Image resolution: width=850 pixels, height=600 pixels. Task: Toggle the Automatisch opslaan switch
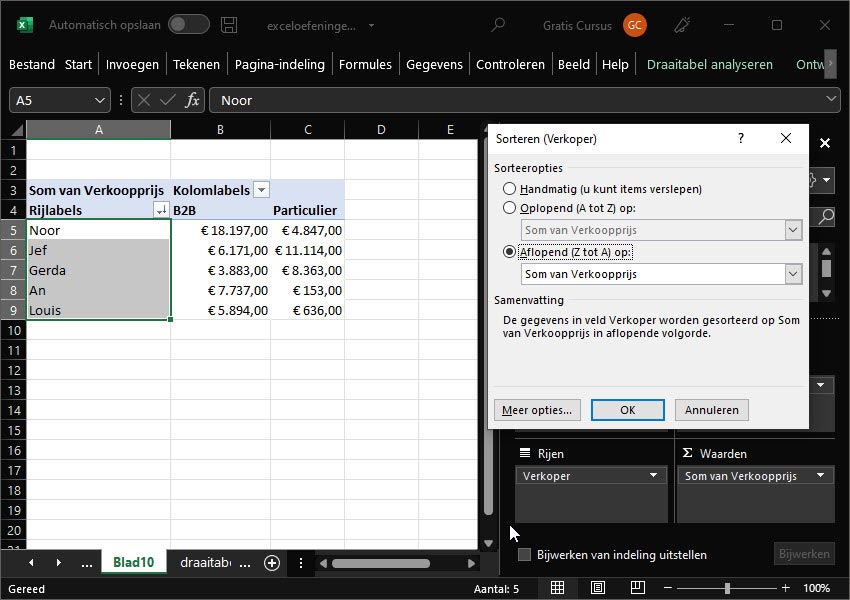pyautogui.click(x=188, y=25)
